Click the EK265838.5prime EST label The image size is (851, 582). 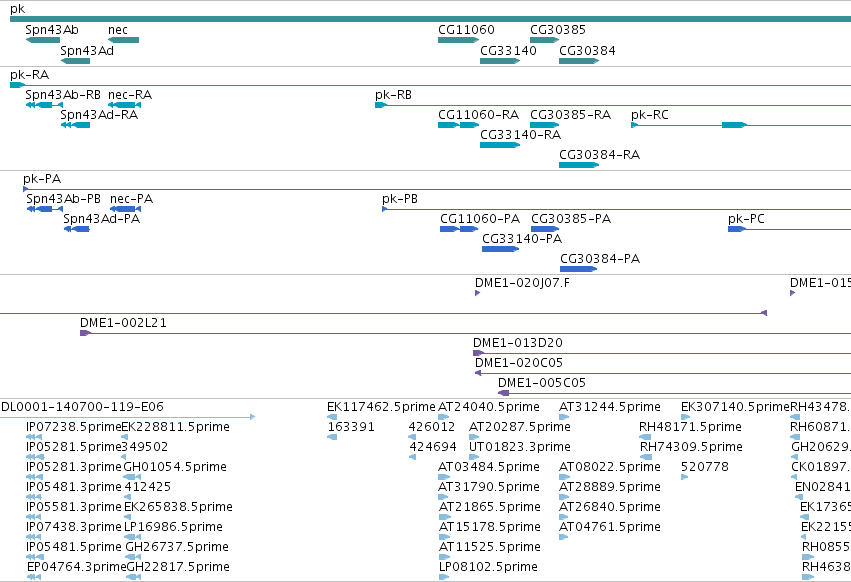(x=179, y=507)
